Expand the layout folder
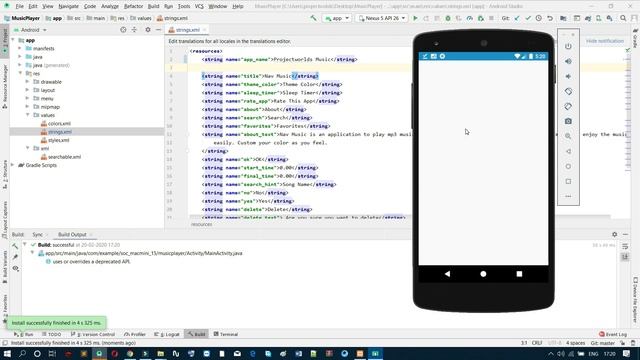The height and width of the screenshot is (360, 640). (27, 90)
